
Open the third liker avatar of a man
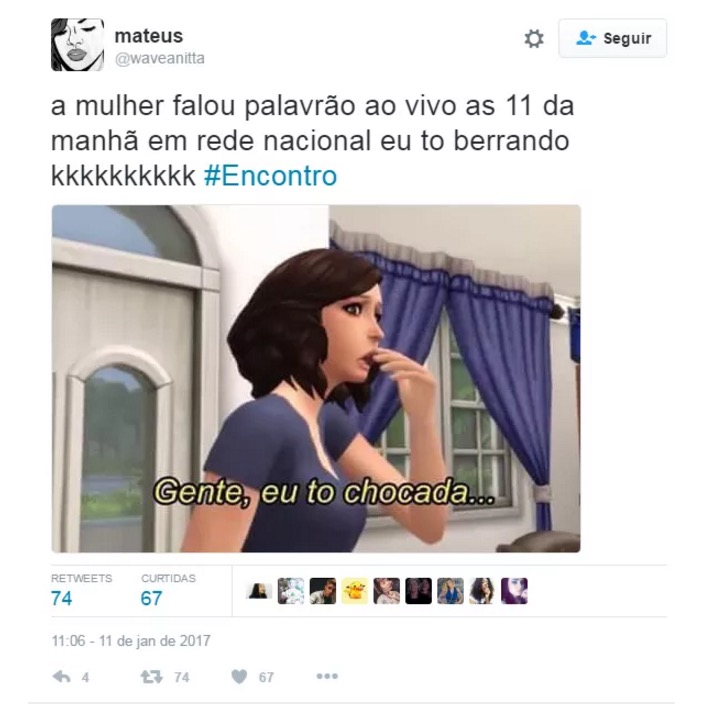[323, 591]
